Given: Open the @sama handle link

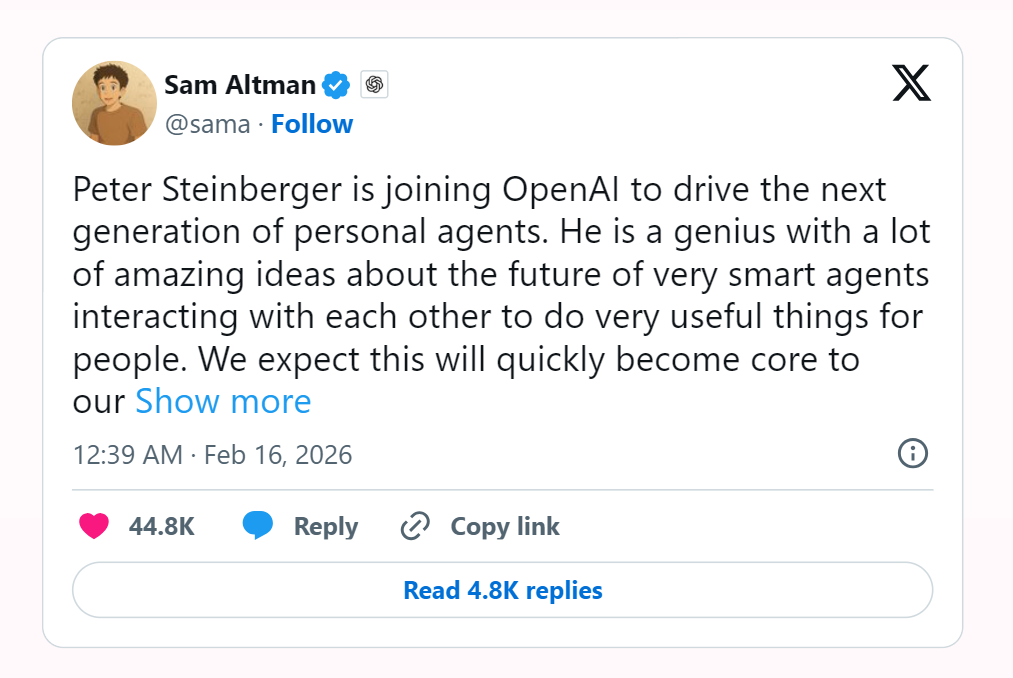Looking at the screenshot, I should 207,124.
